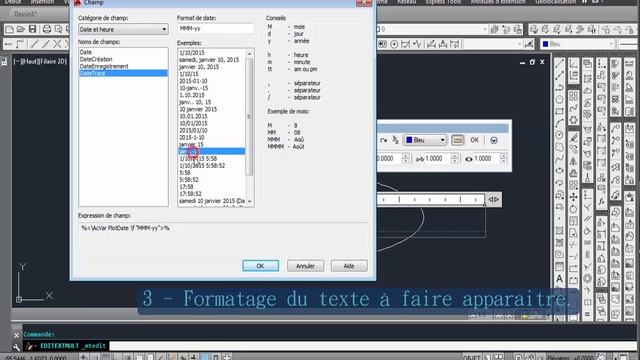Click the Aide button
This screenshot has height=360, width=640.
click(x=349, y=266)
